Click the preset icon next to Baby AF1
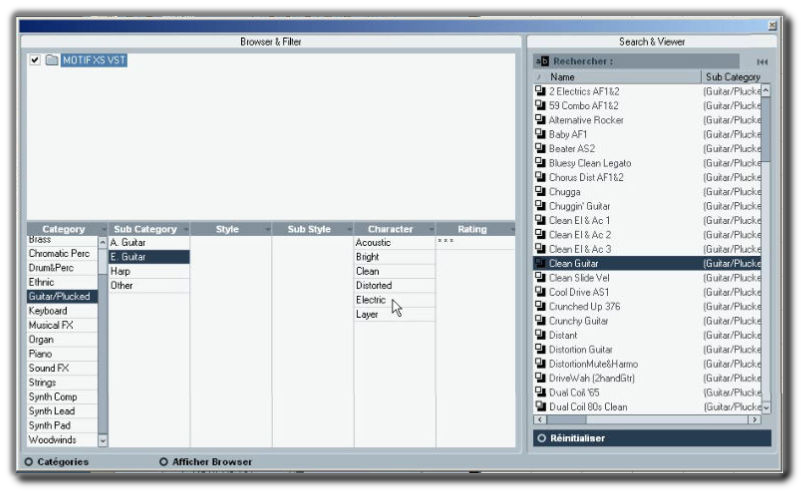 pyautogui.click(x=540, y=134)
